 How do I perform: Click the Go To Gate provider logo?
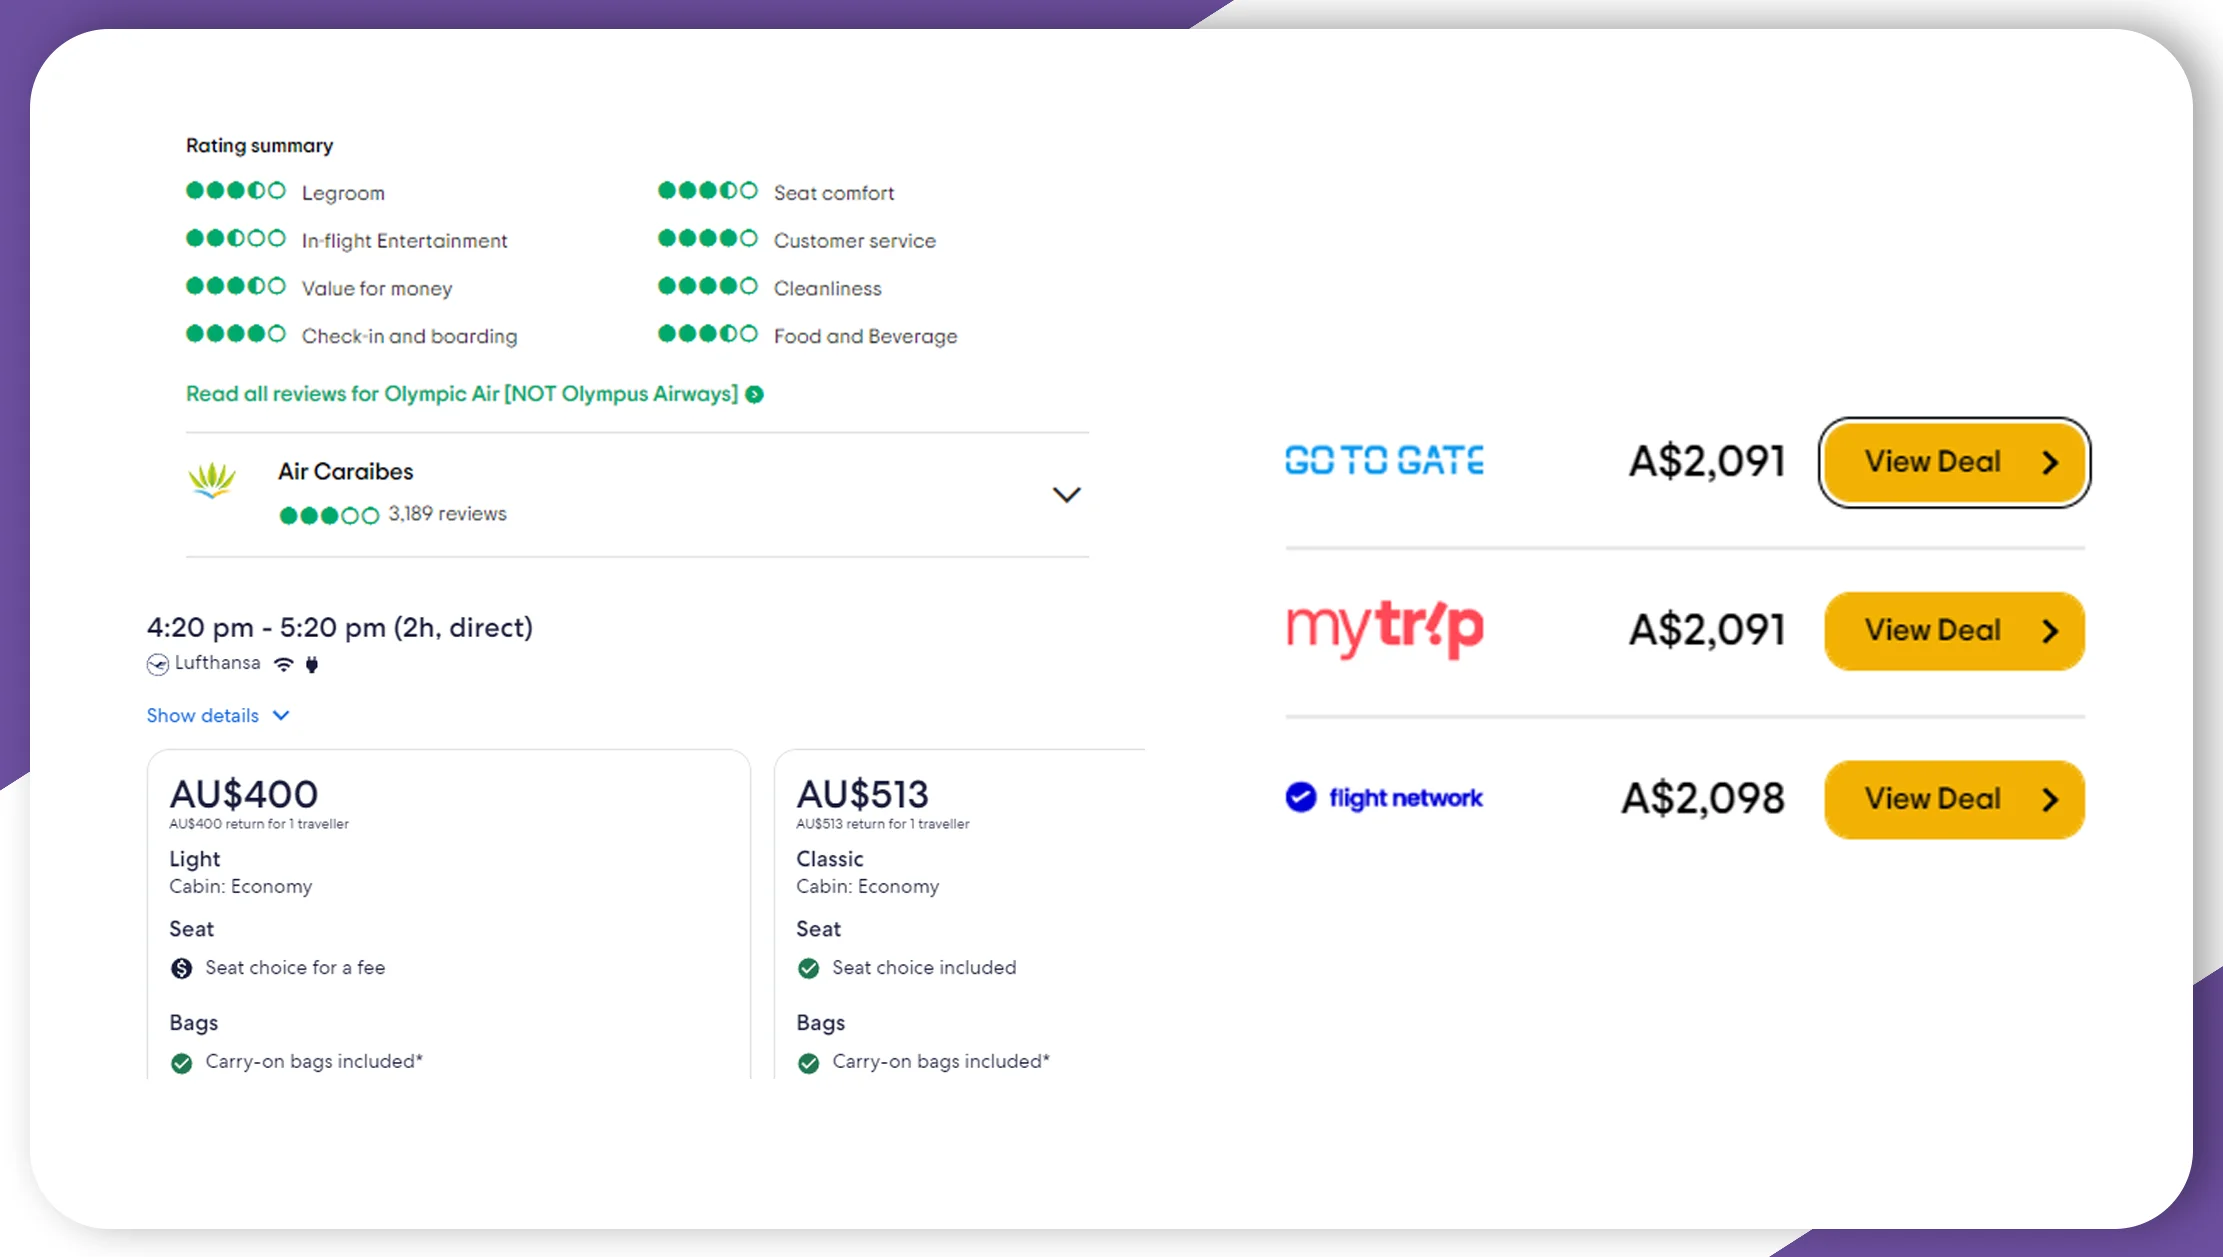pyautogui.click(x=1384, y=461)
